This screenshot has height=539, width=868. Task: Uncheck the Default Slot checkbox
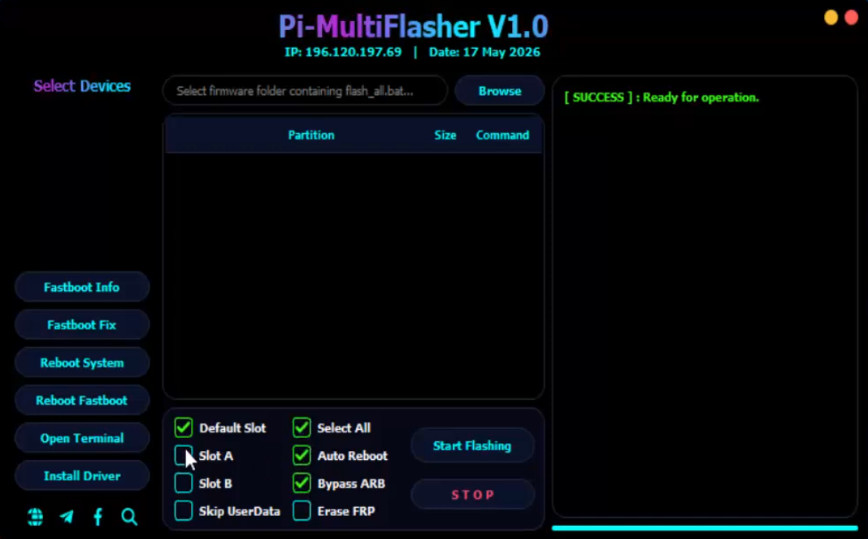pos(183,428)
